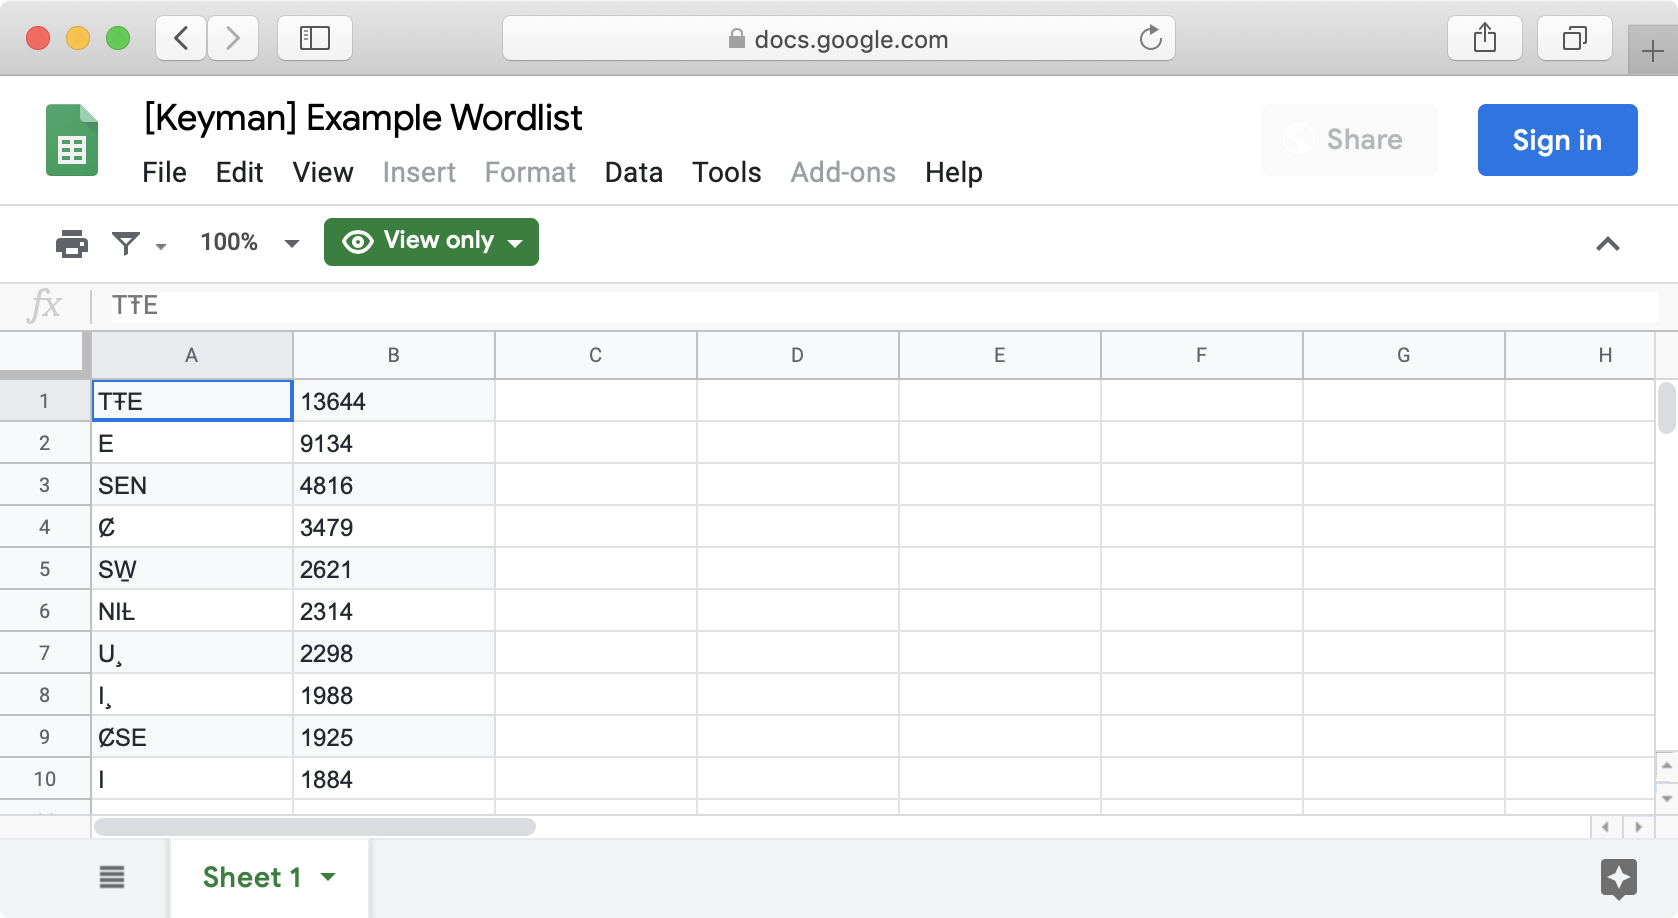
Task: Select column G header
Action: coord(1404,355)
